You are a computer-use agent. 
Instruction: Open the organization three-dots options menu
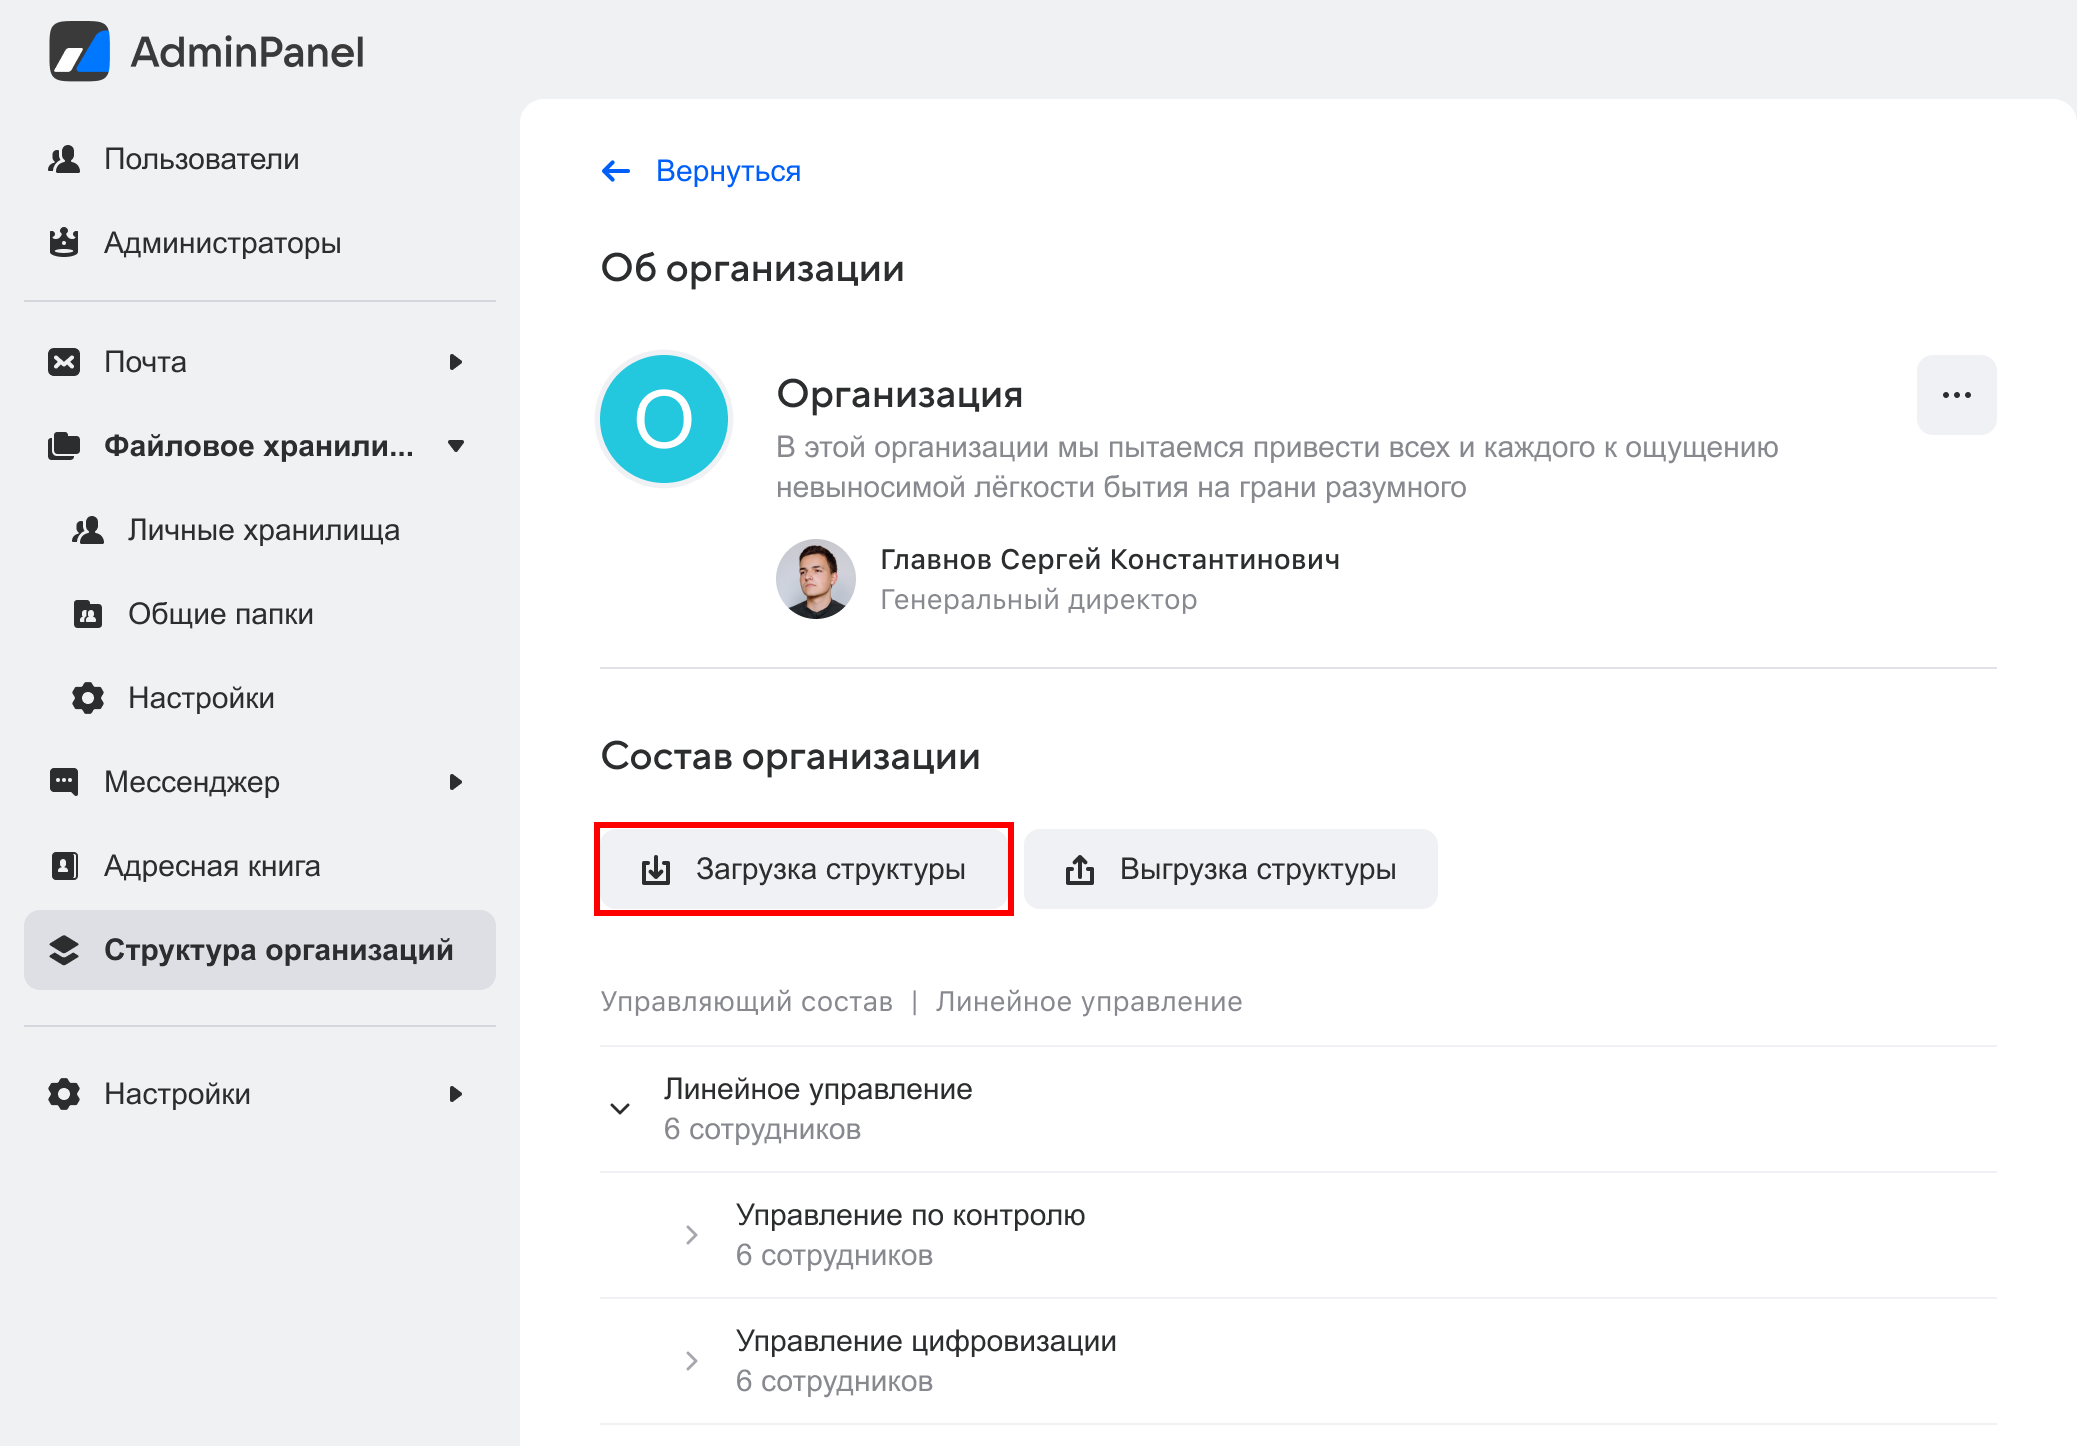[x=1956, y=395]
